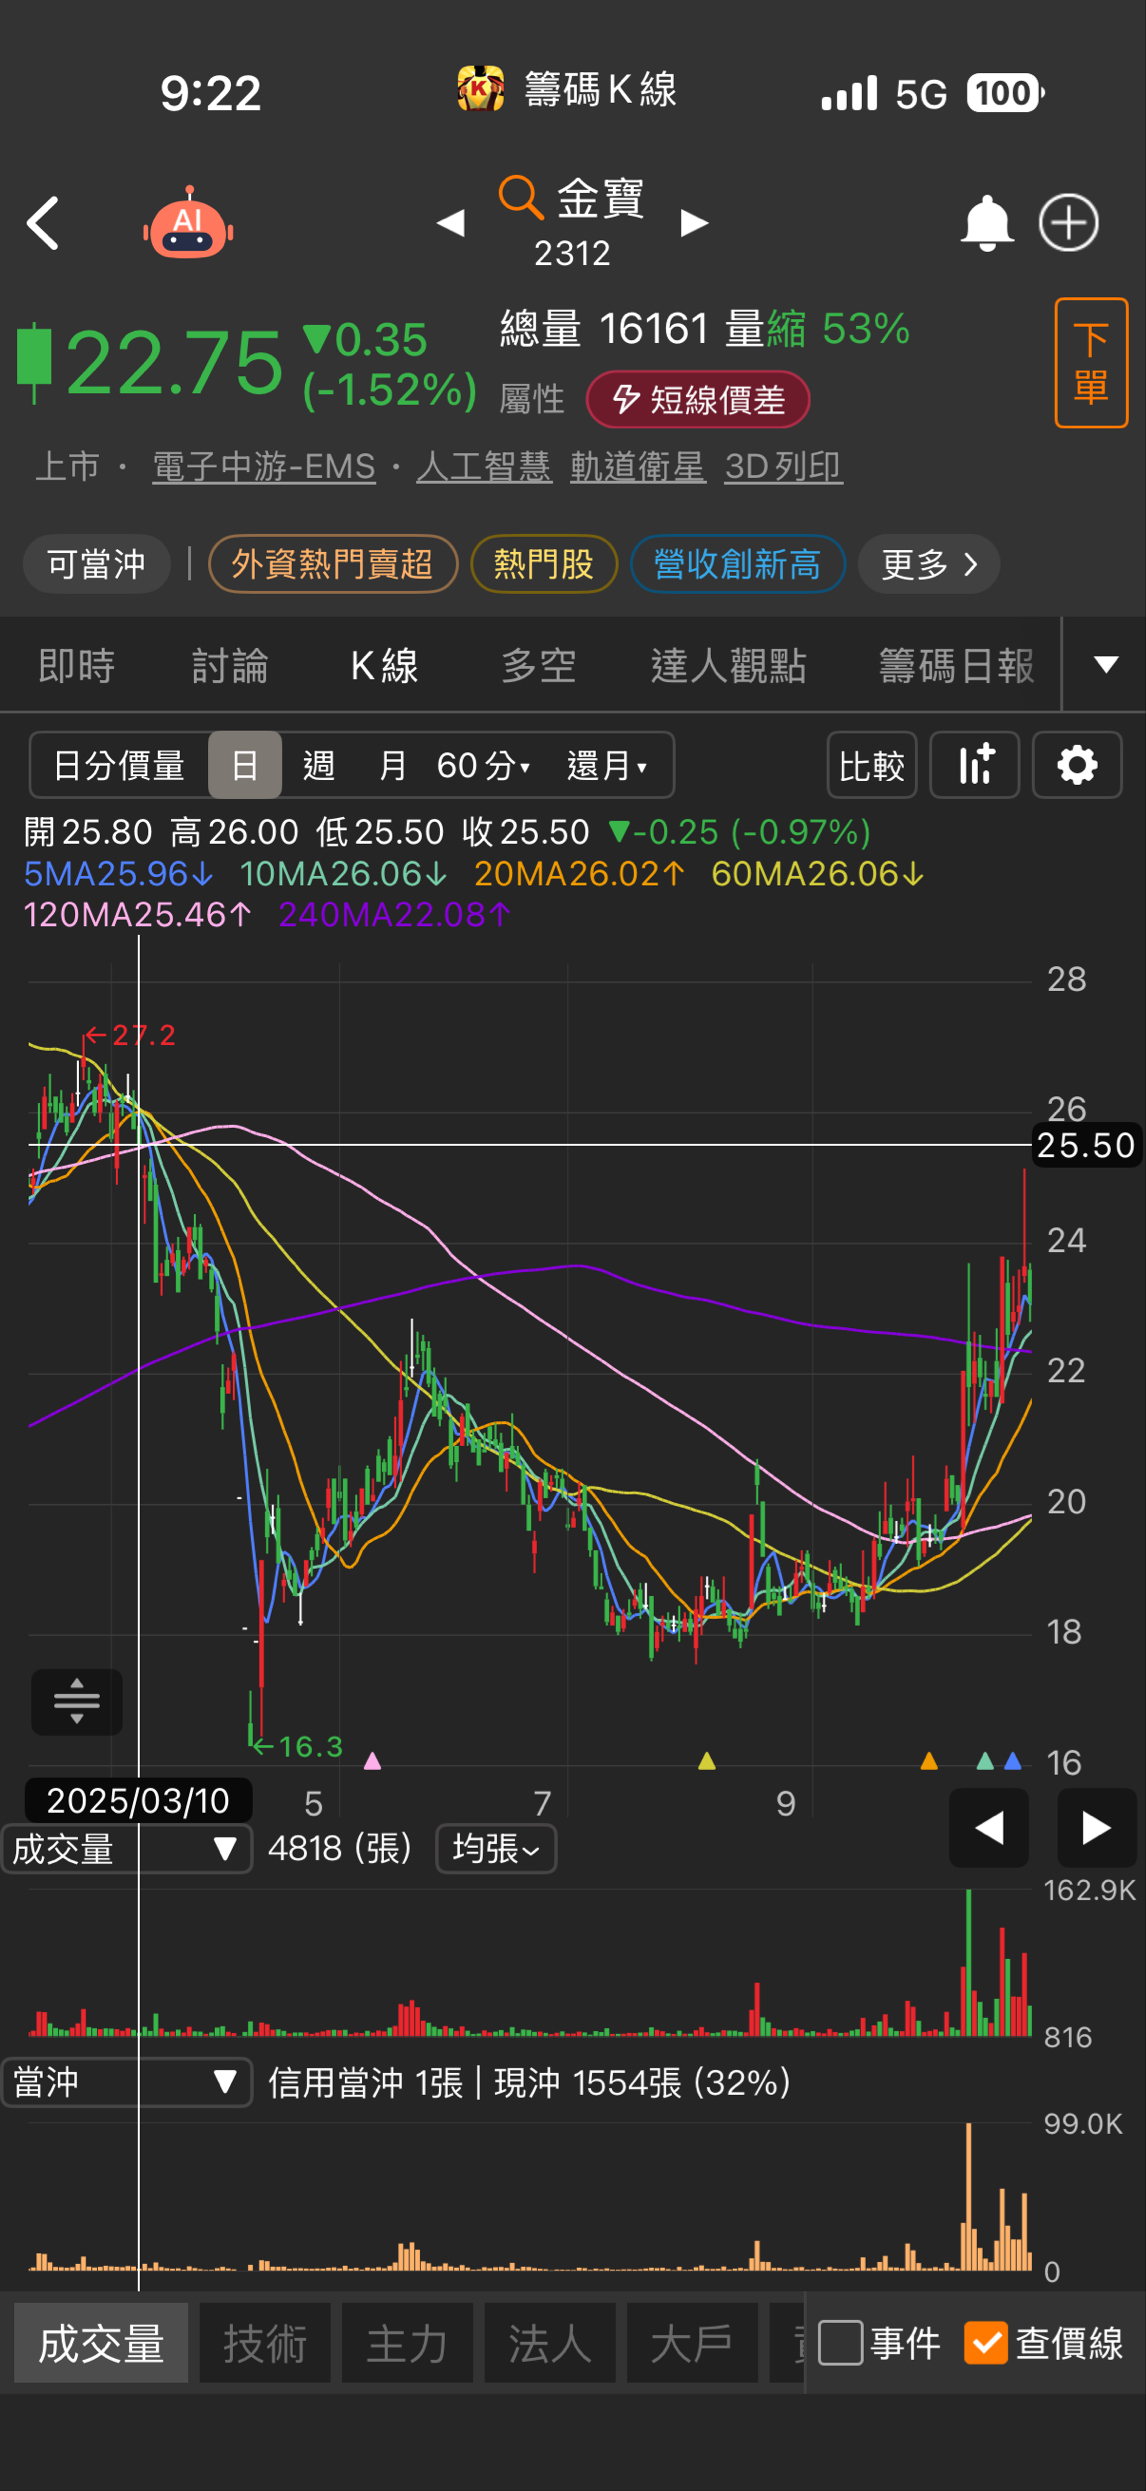Expand 更多 tags chevron
1146x2491 pixels.
(929, 564)
